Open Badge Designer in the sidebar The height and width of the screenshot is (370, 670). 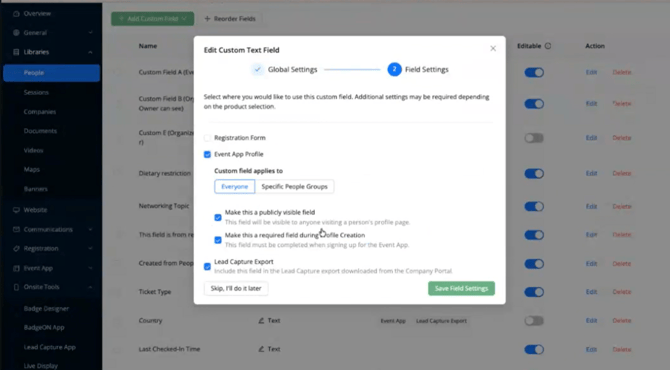46,308
